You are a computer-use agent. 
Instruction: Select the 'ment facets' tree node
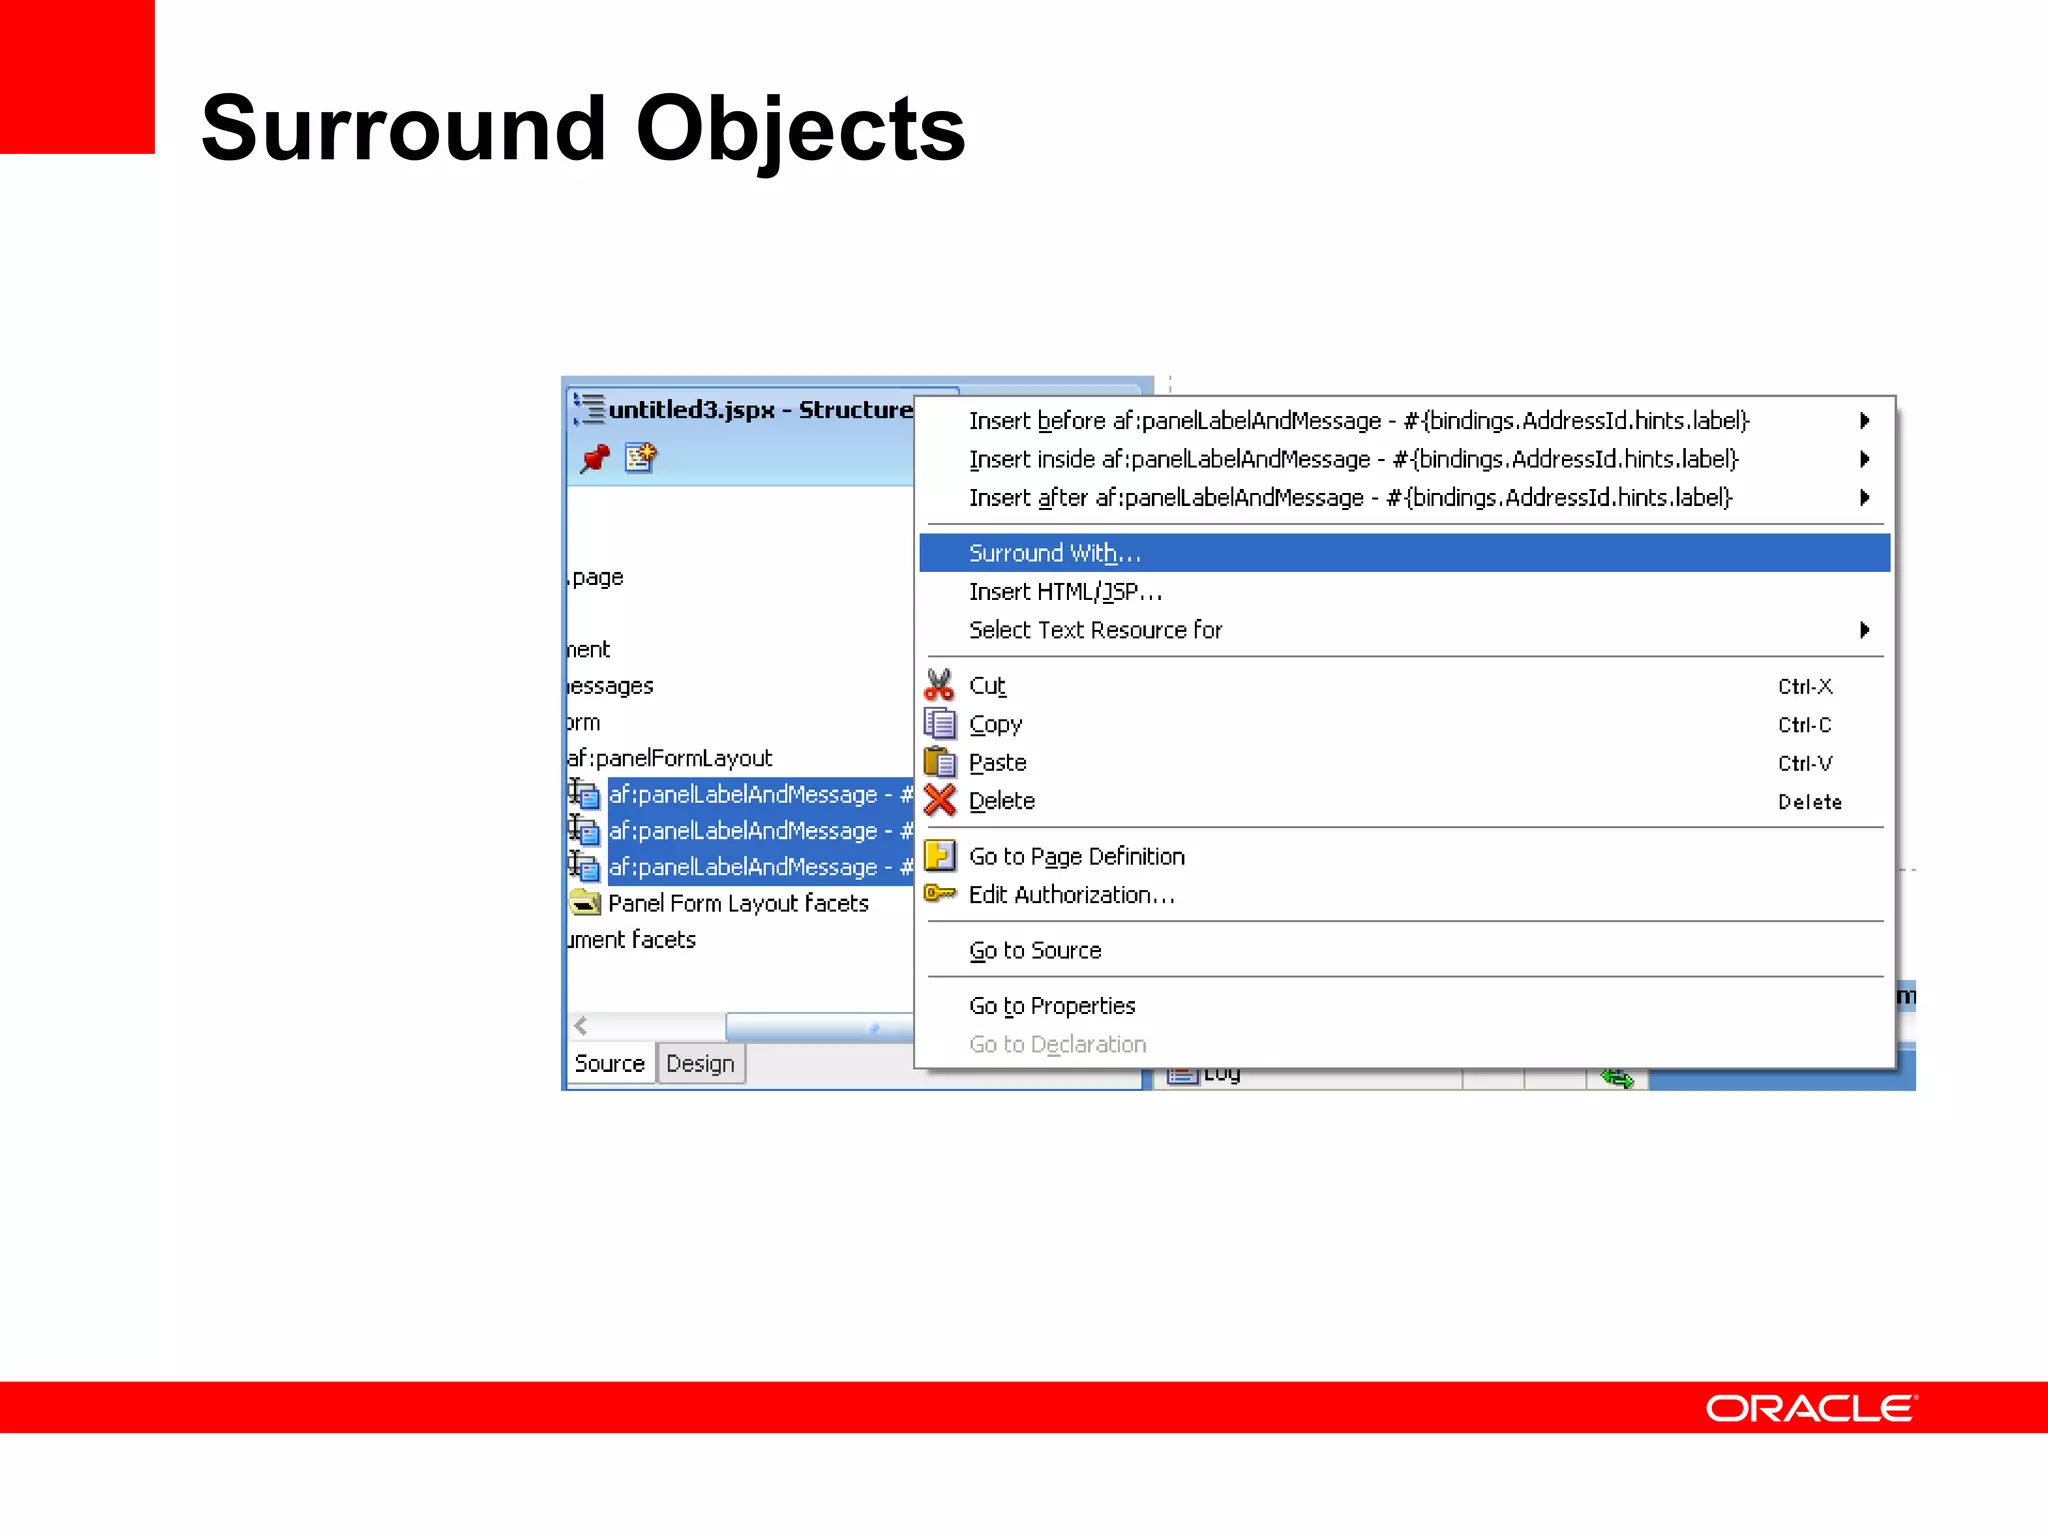click(631, 940)
